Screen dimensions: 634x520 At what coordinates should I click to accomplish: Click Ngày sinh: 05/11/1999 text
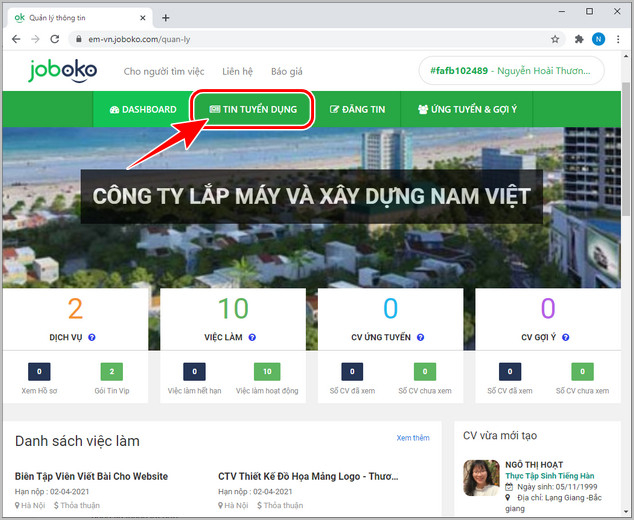click(557, 487)
